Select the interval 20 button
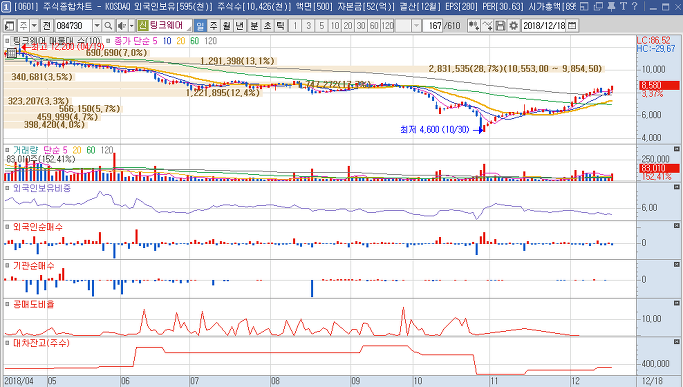683x387 pixels. [348, 26]
